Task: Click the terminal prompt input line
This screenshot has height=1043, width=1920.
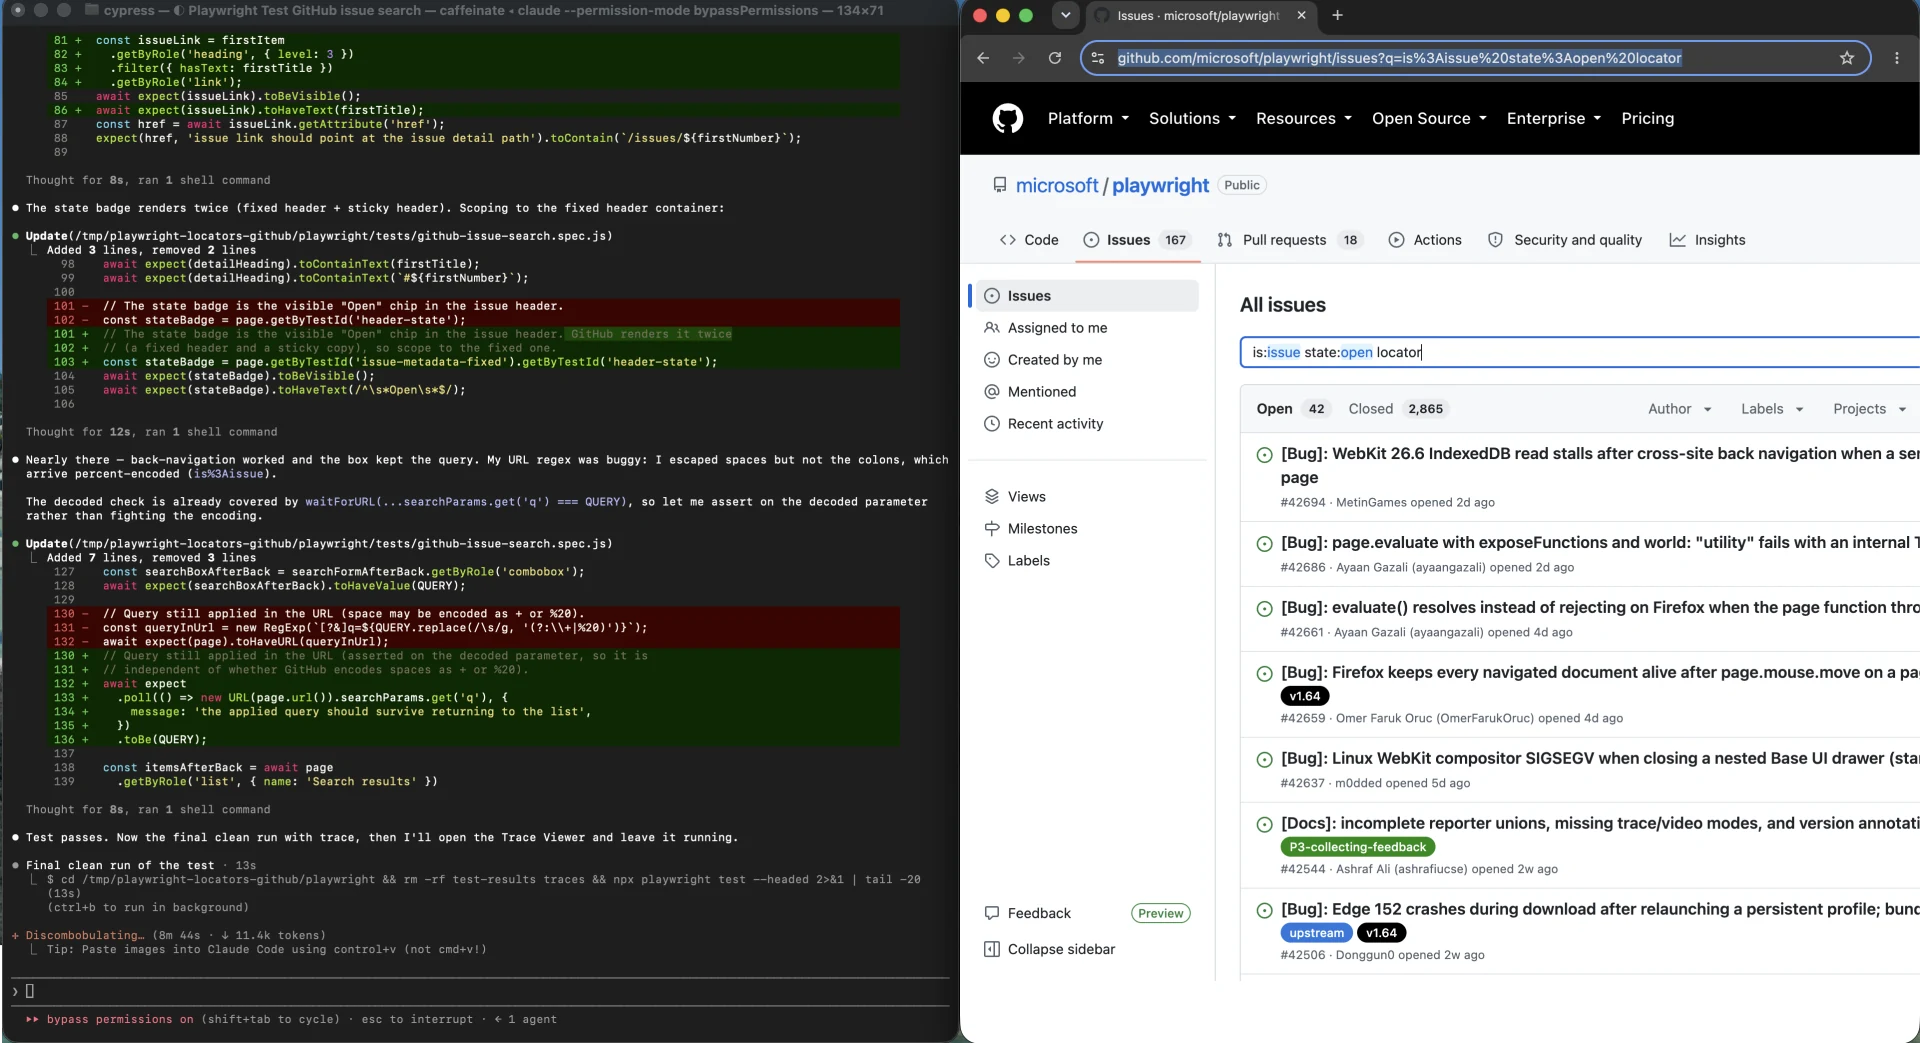Action: pyautogui.click(x=480, y=991)
